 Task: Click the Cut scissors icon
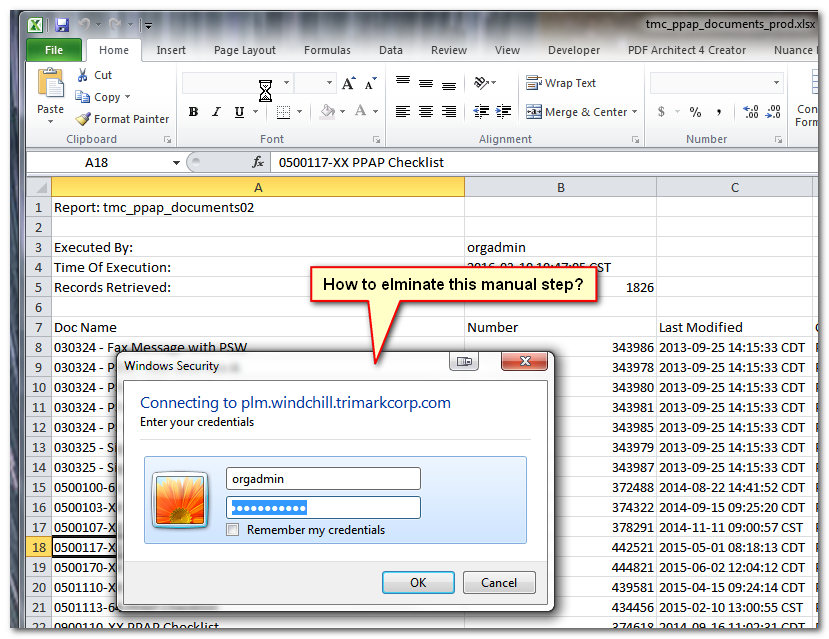pos(82,75)
